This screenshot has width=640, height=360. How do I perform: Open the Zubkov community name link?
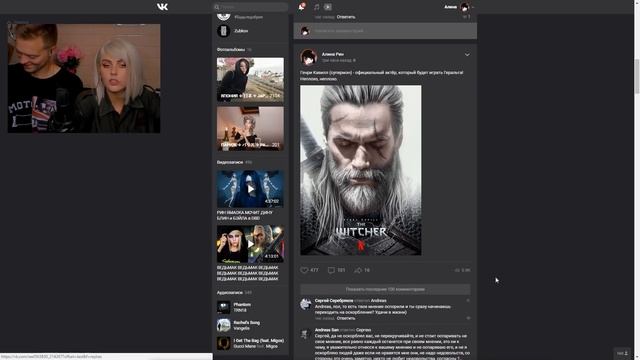241,31
